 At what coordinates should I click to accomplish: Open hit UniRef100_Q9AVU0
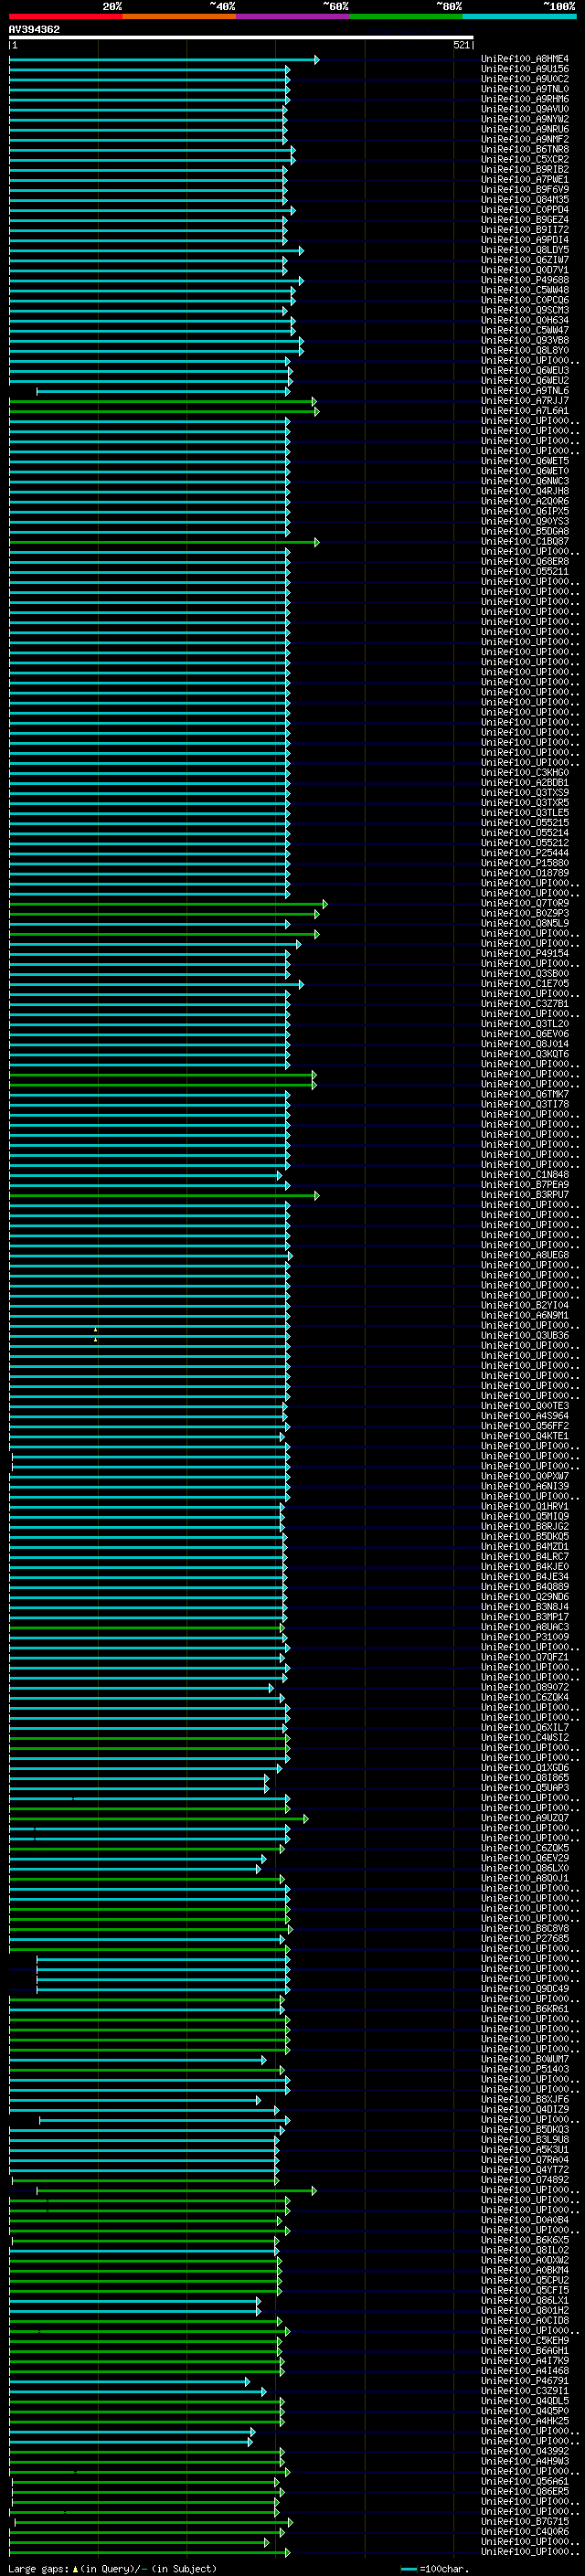tap(525, 109)
